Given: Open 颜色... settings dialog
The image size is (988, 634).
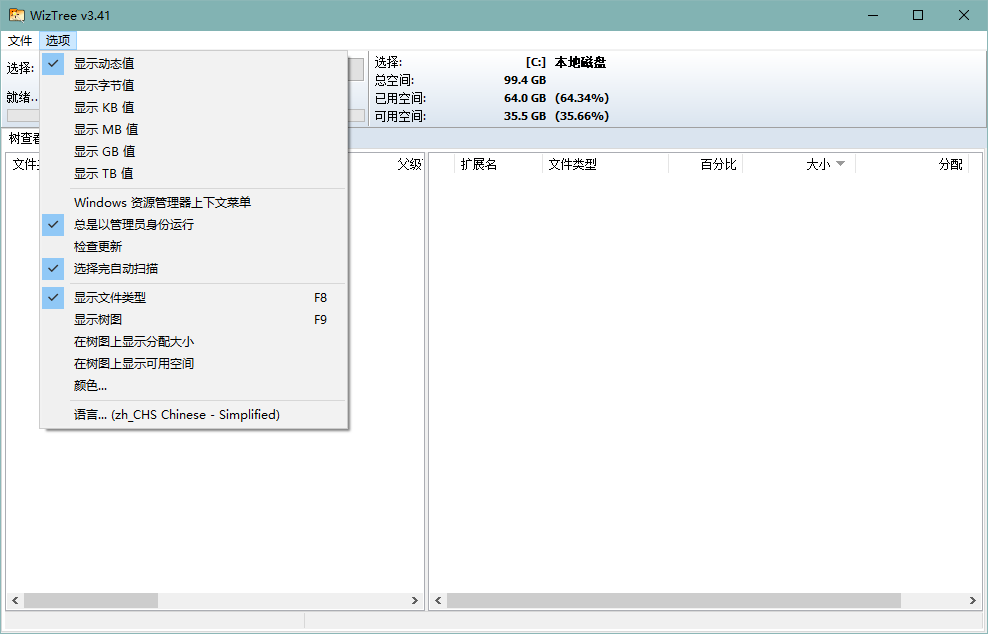Looking at the screenshot, I should [x=90, y=385].
